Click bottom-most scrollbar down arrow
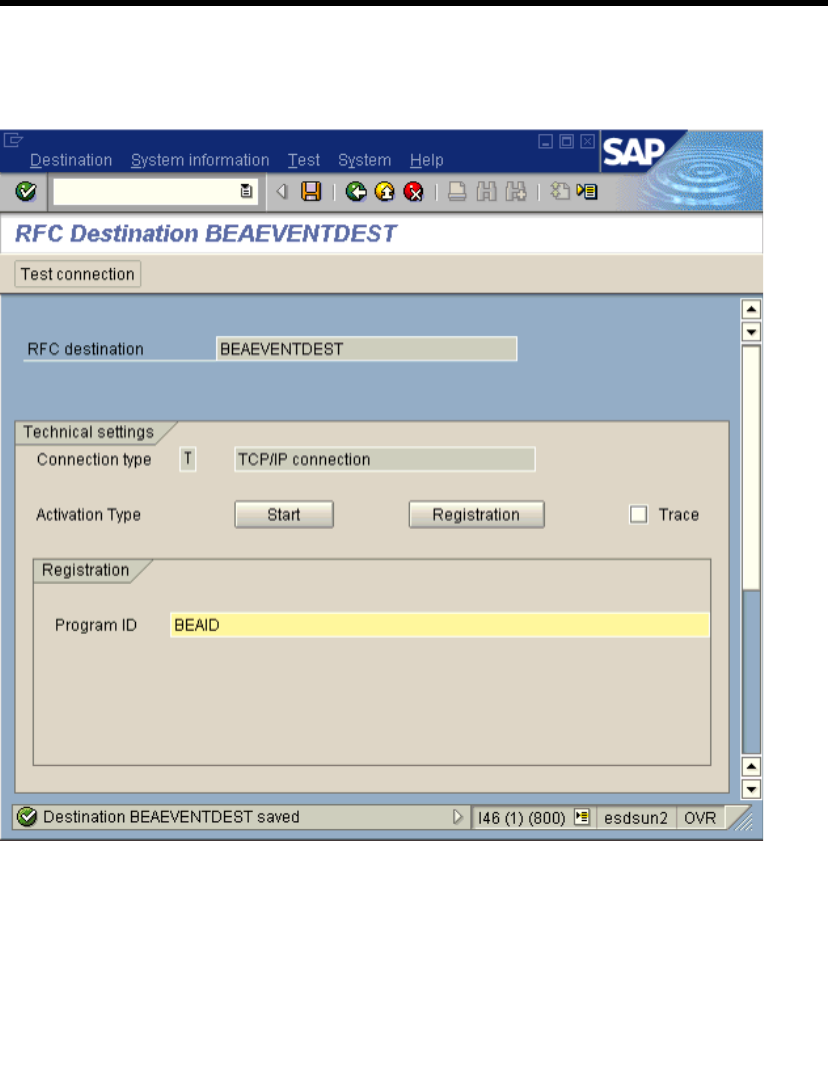 (x=751, y=789)
